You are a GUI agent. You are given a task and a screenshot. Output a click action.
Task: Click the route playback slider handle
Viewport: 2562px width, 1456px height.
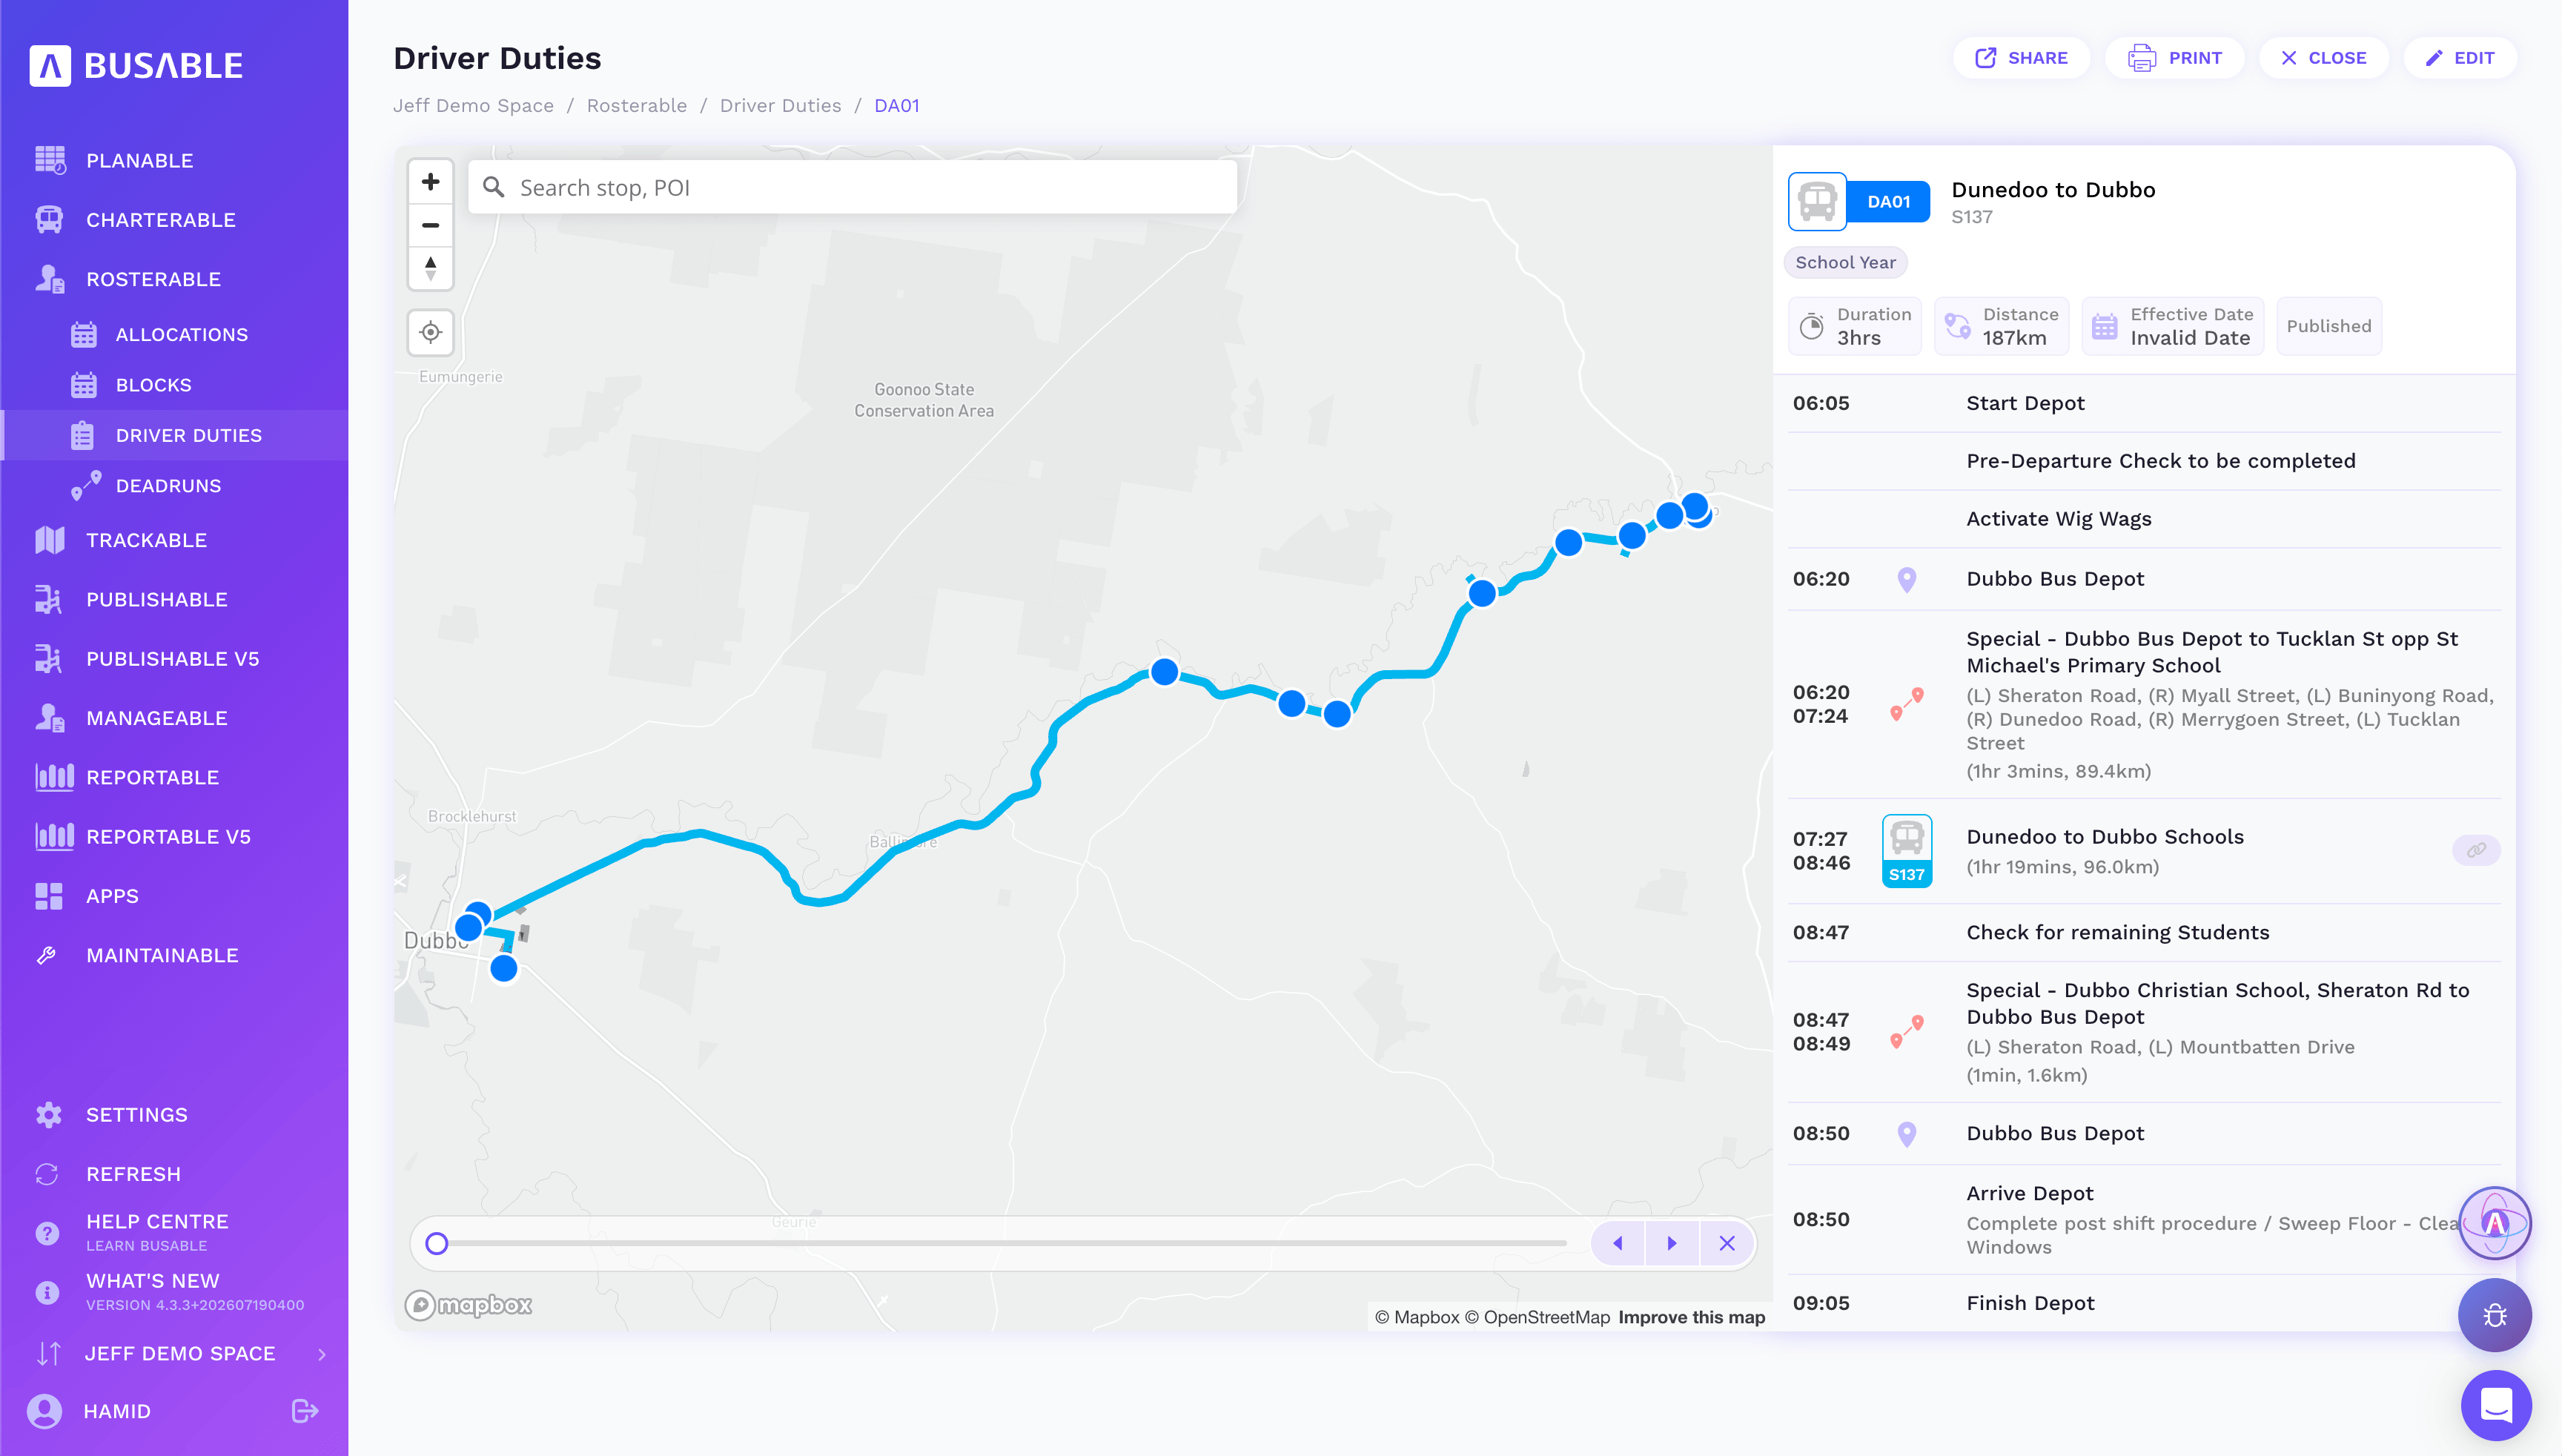[x=436, y=1243]
